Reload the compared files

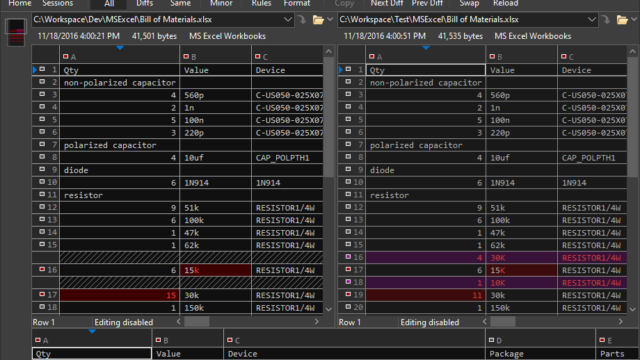pos(505,4)
